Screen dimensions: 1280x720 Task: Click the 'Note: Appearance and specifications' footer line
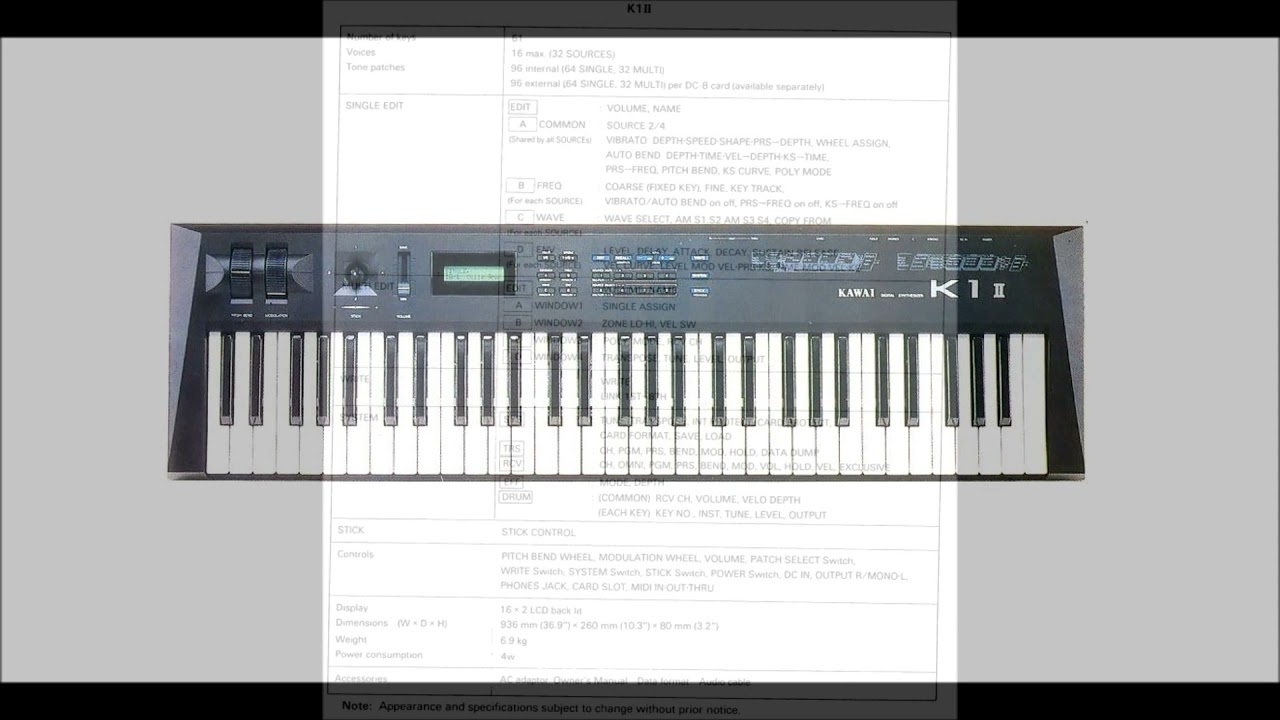pos(540,707)
